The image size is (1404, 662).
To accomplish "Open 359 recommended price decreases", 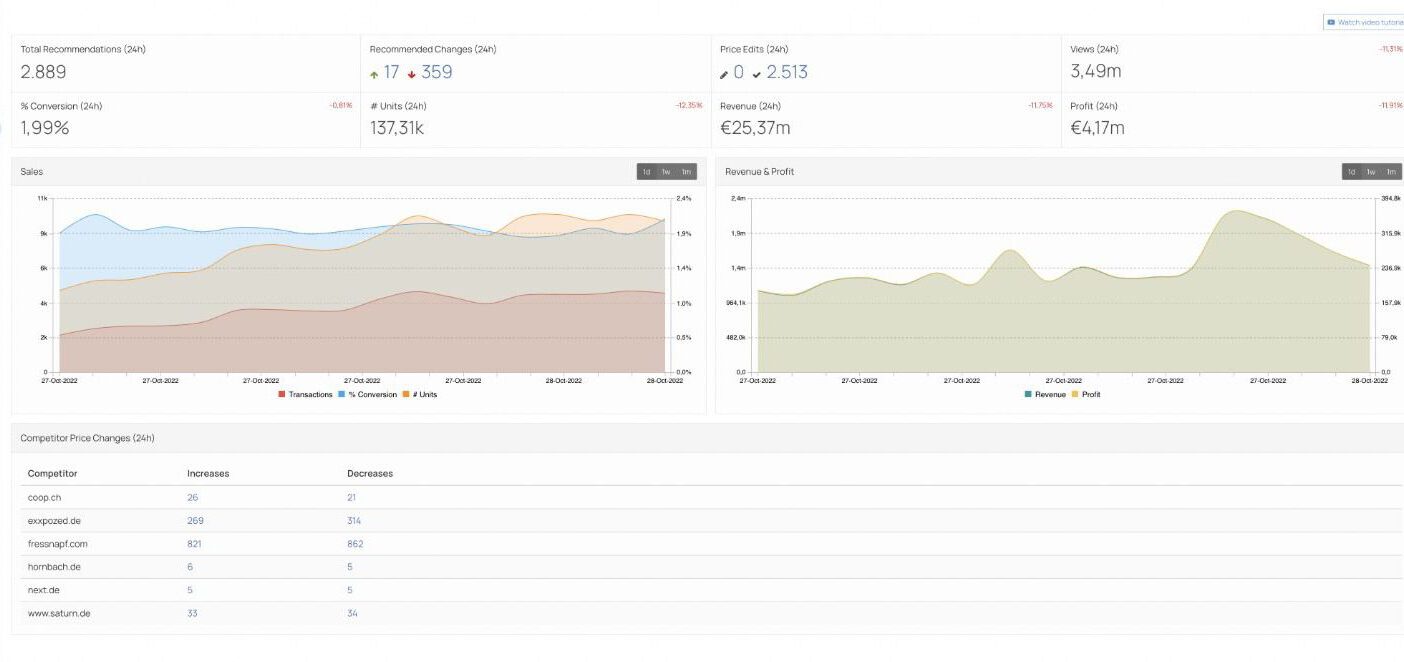I will [437, 72].
